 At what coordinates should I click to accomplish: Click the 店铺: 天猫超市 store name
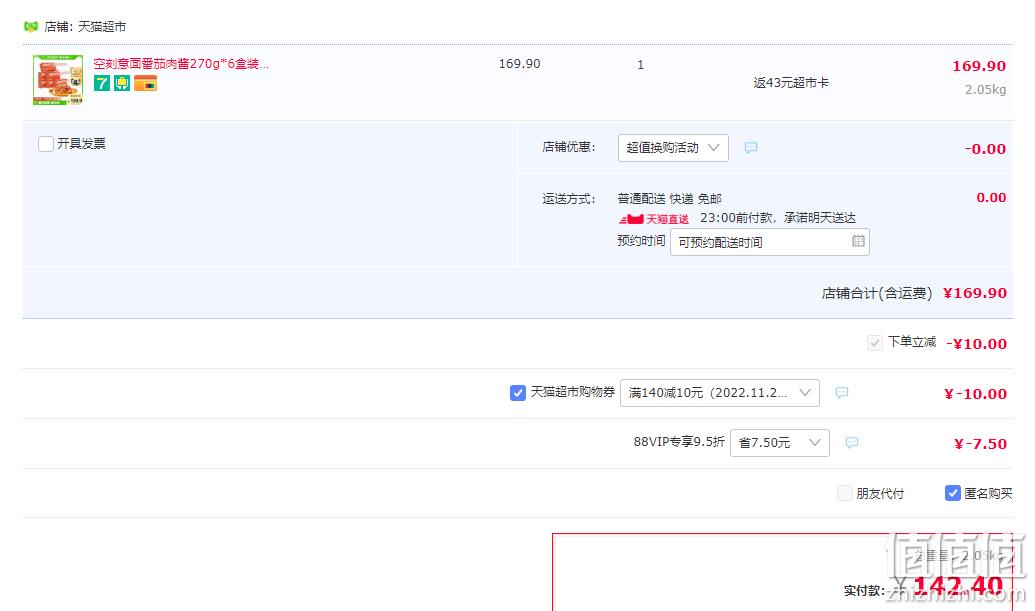[84, 27]
